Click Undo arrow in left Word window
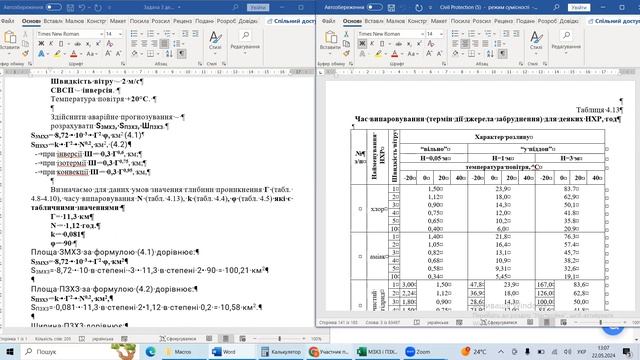 point(82,8)
